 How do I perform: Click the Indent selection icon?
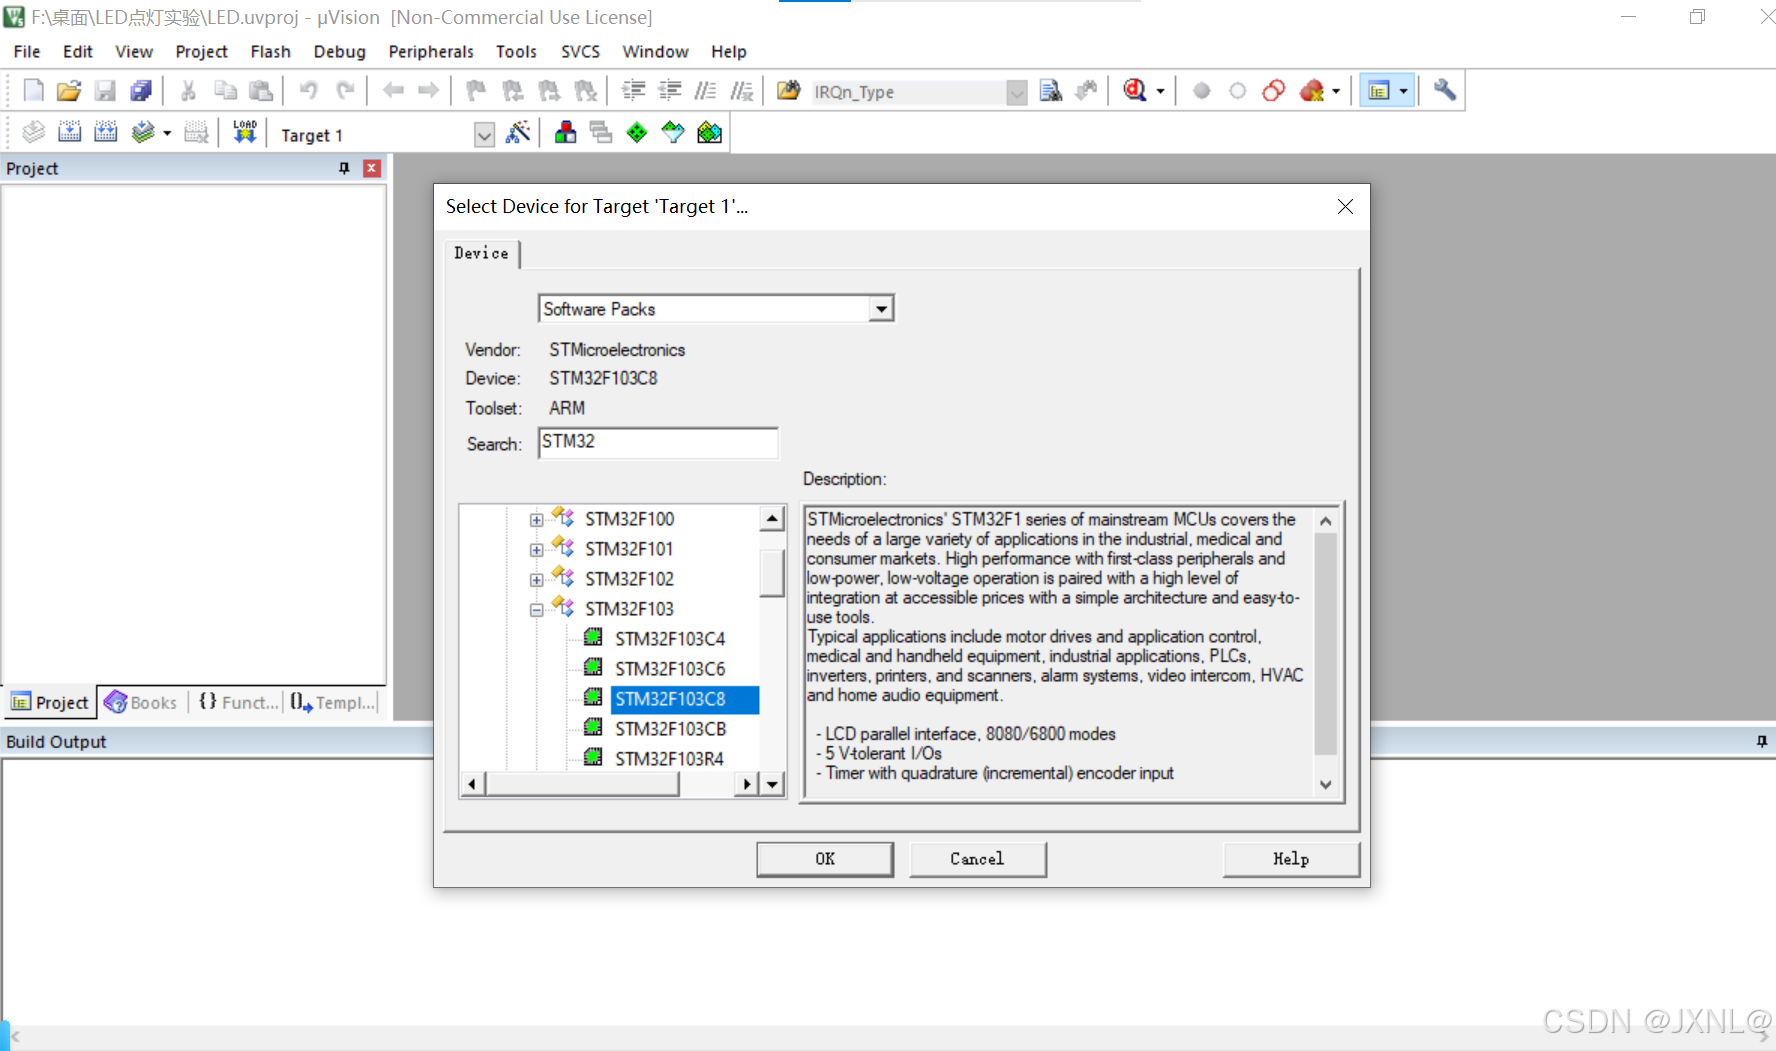tap(633, 91)
